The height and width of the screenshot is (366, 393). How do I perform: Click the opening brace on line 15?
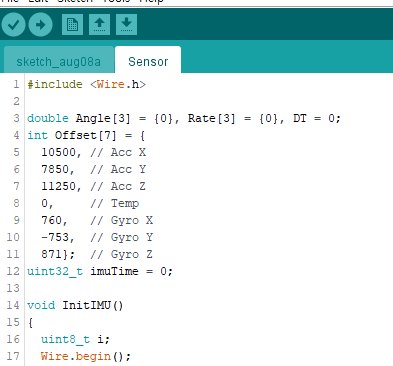tap(30, 322)
